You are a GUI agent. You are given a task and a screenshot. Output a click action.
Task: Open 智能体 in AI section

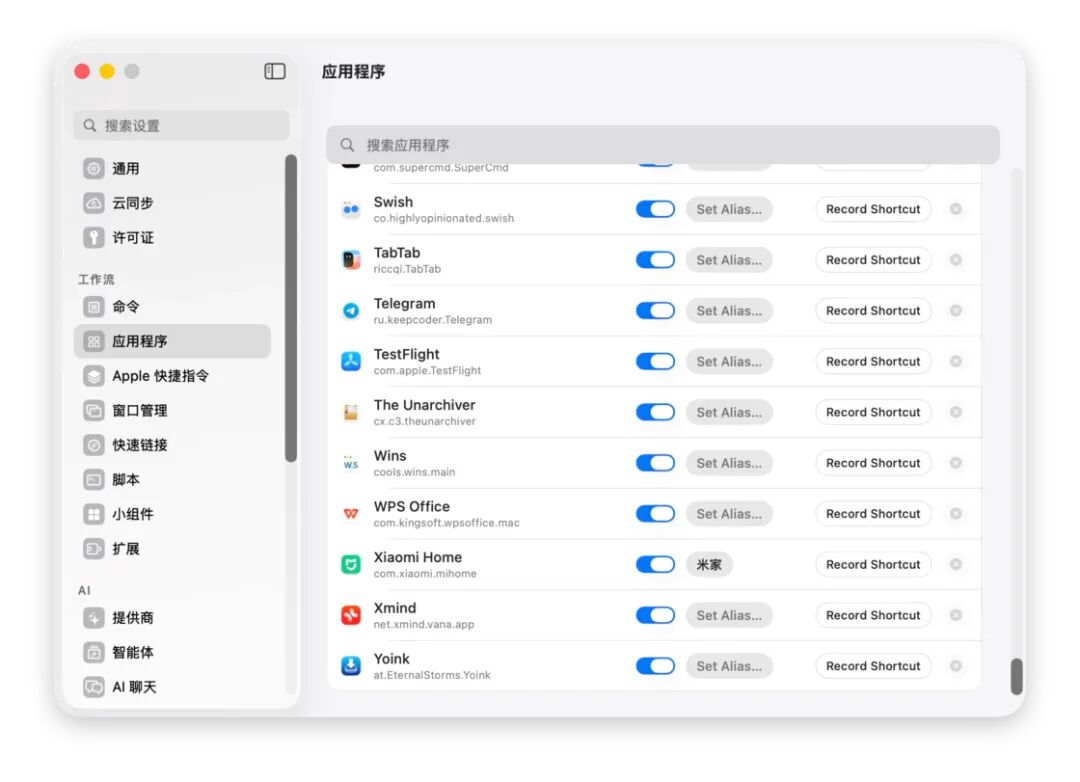point(172,652)
